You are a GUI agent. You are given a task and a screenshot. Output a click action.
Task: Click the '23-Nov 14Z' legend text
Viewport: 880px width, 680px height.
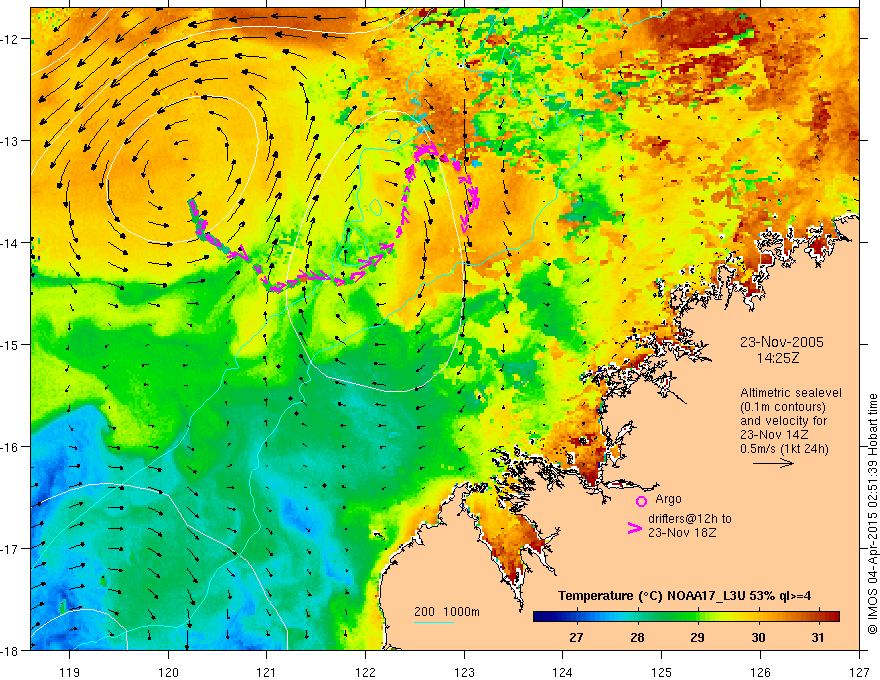click(774, 435)
